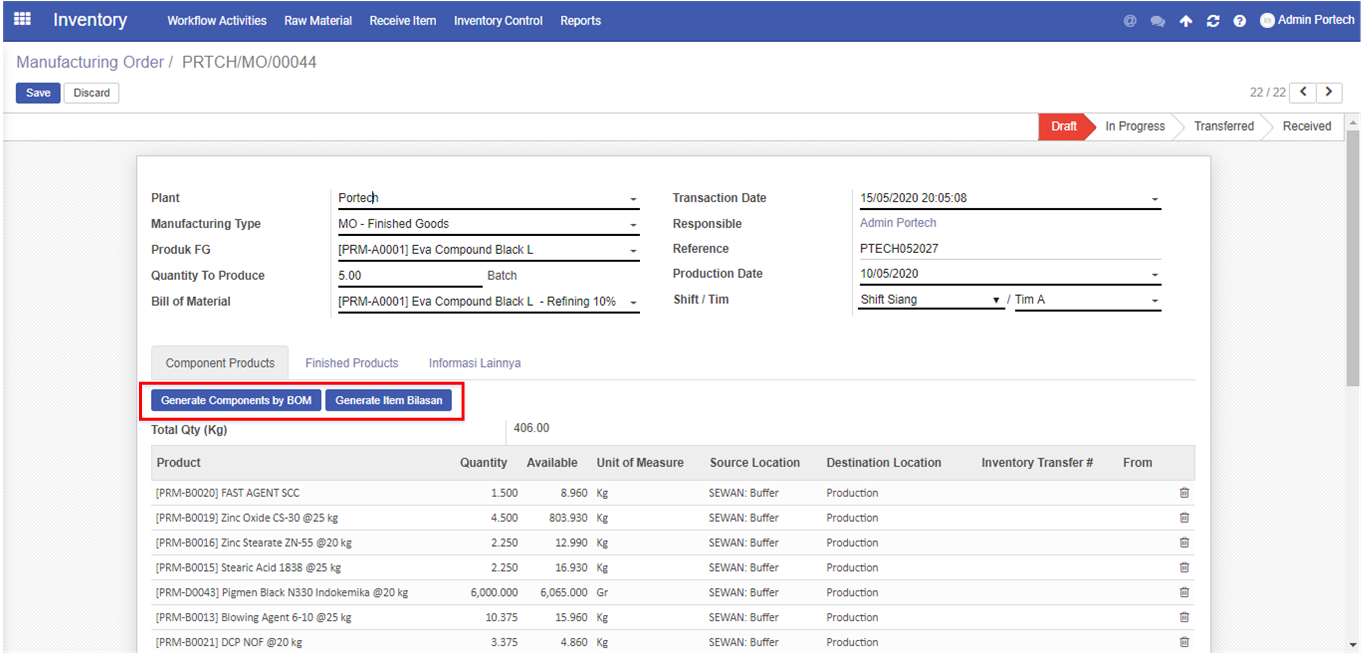This screenshot has width=1364, height=654.
Task: Click Generate Components by BOM button
Action: point(237,400)
